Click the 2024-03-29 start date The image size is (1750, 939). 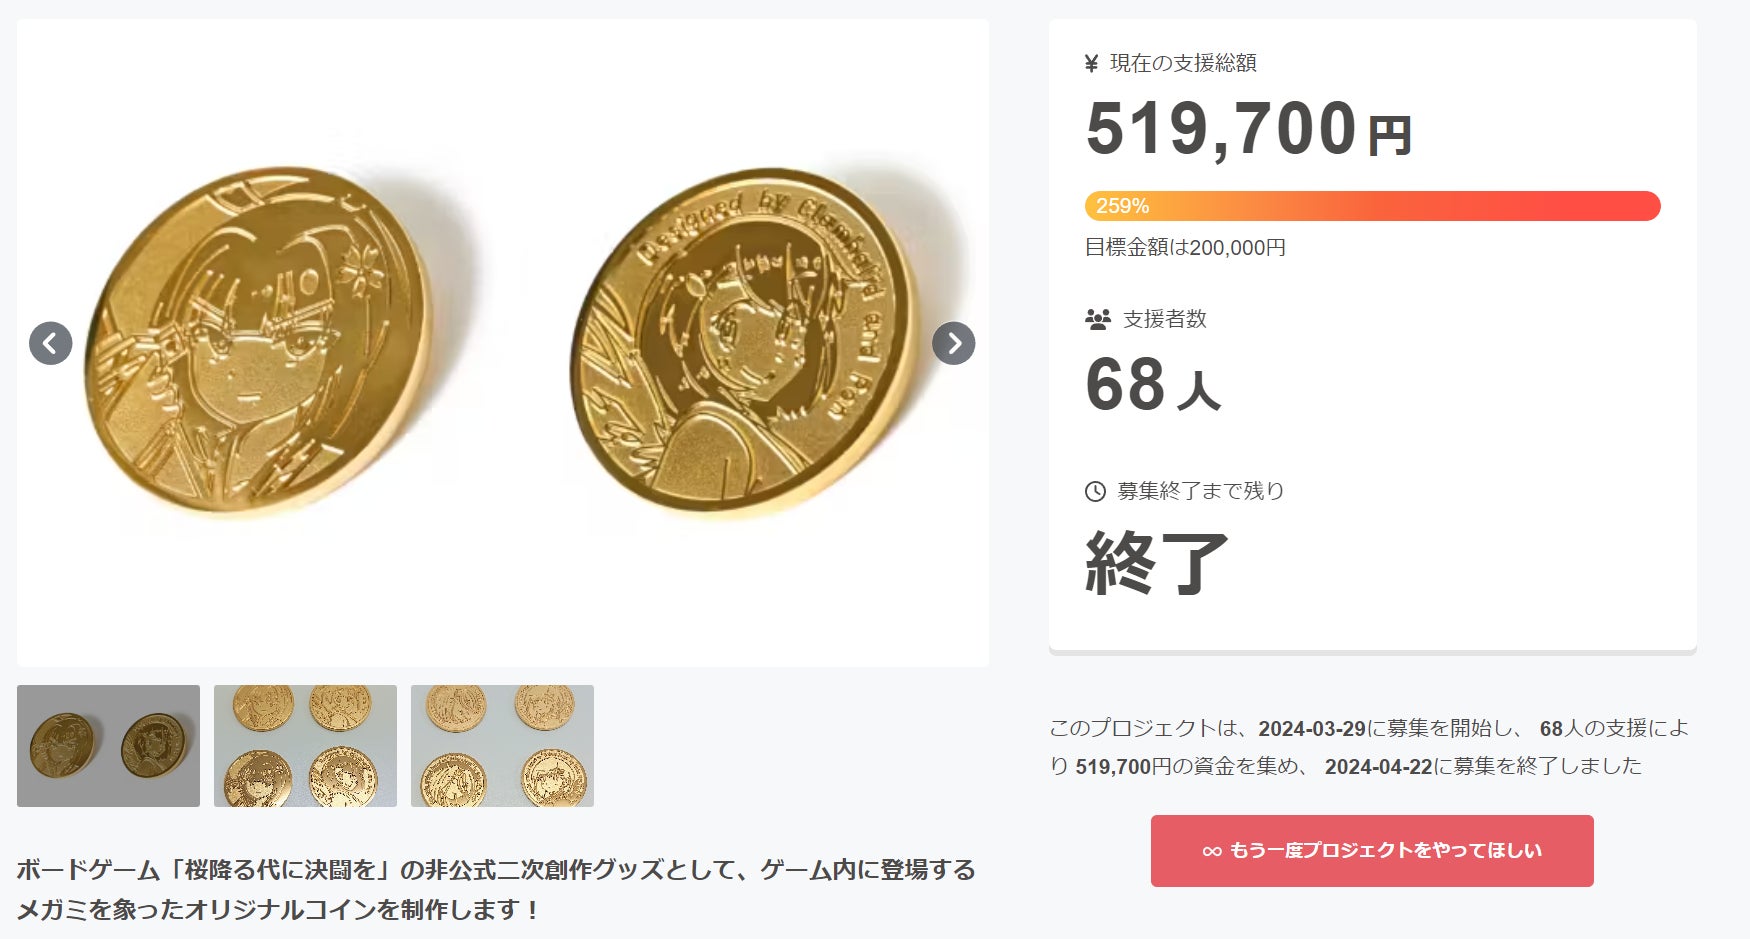tap(1311, 729)
